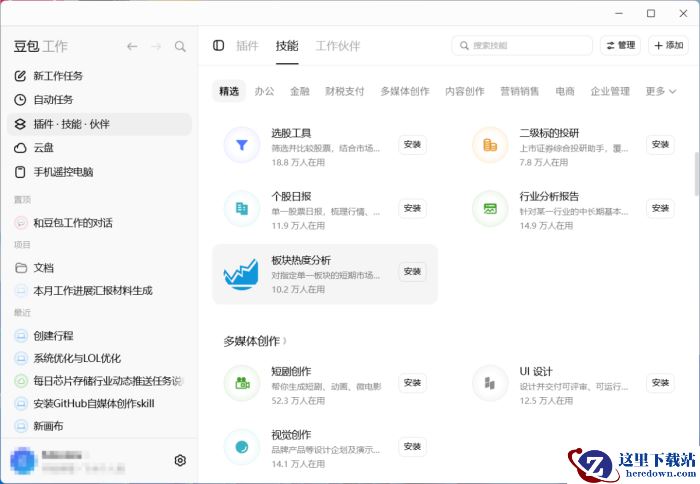
Task: Select 金融 category tab
Action: (300, 92)
